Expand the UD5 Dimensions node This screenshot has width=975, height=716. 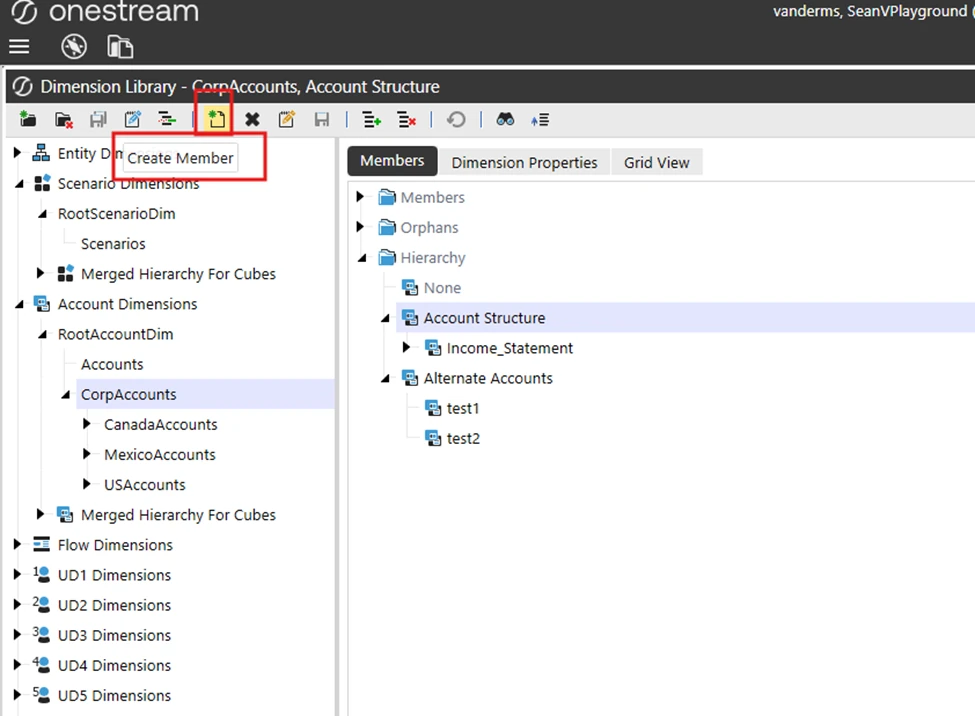(17, 694)
